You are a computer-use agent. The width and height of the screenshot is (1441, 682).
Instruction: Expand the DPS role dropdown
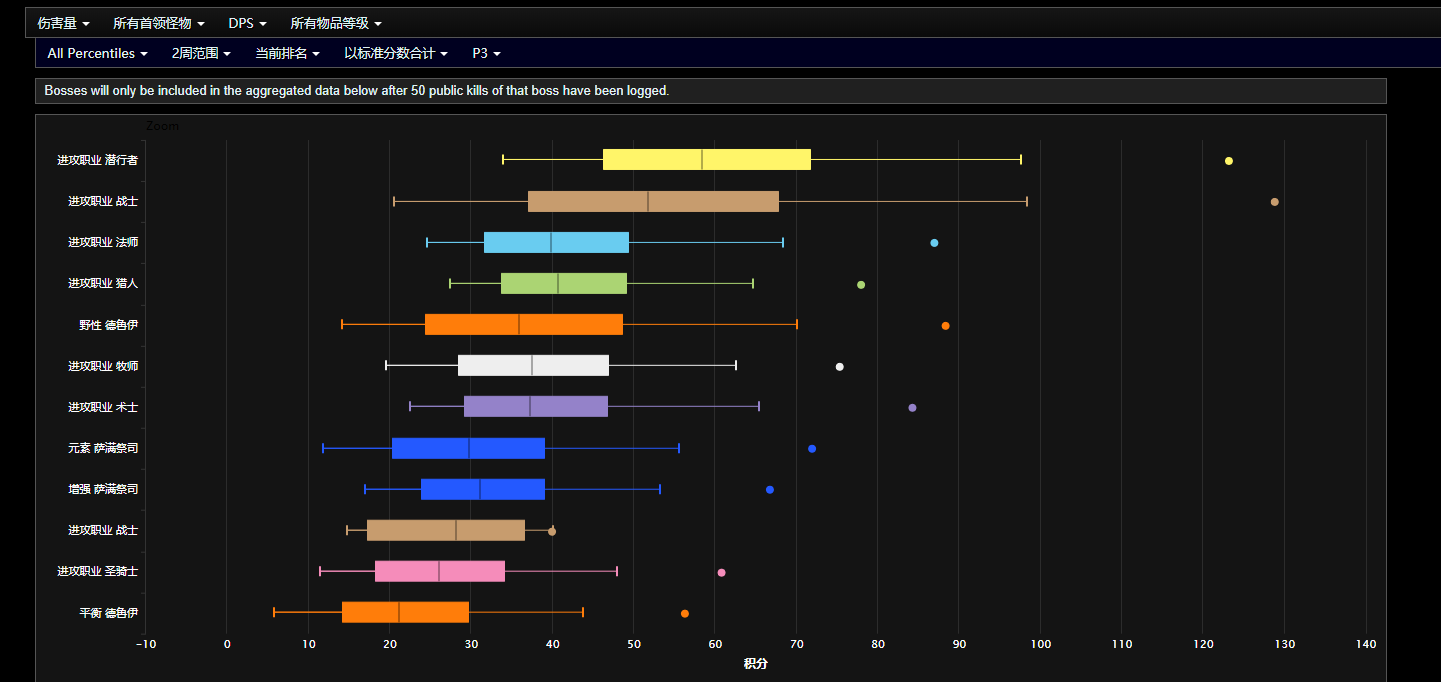coord(247,23)
